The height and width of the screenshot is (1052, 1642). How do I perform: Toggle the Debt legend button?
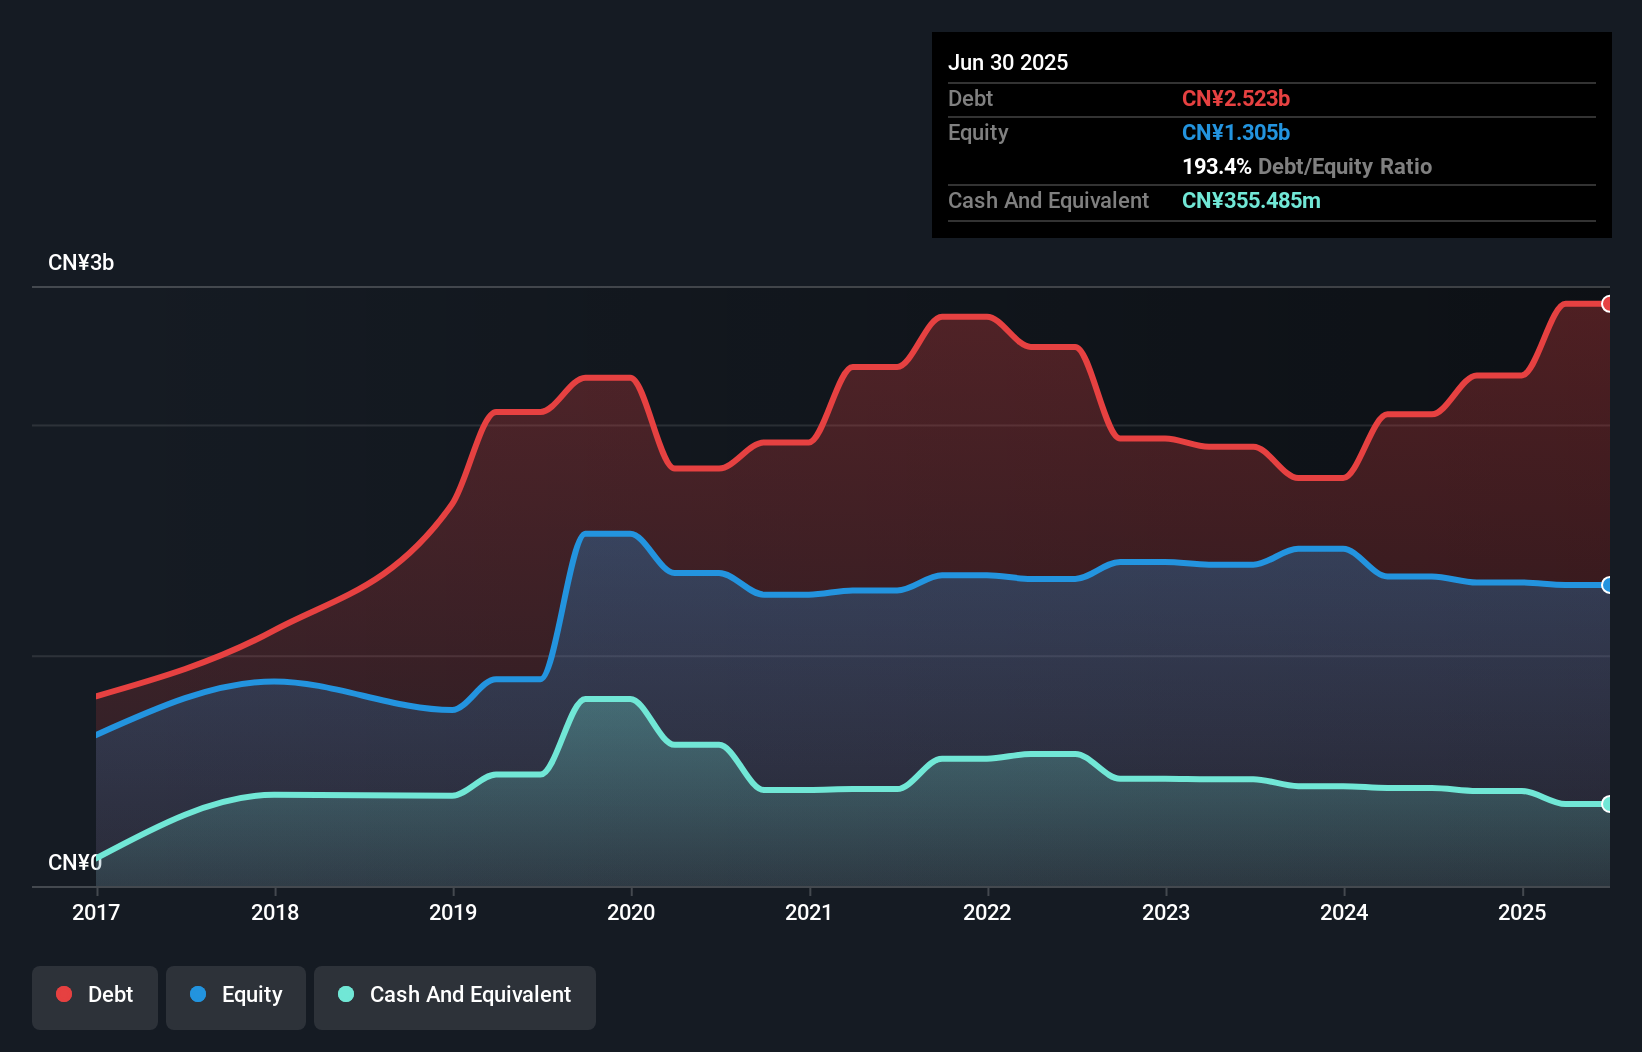[x=95, y=995]
